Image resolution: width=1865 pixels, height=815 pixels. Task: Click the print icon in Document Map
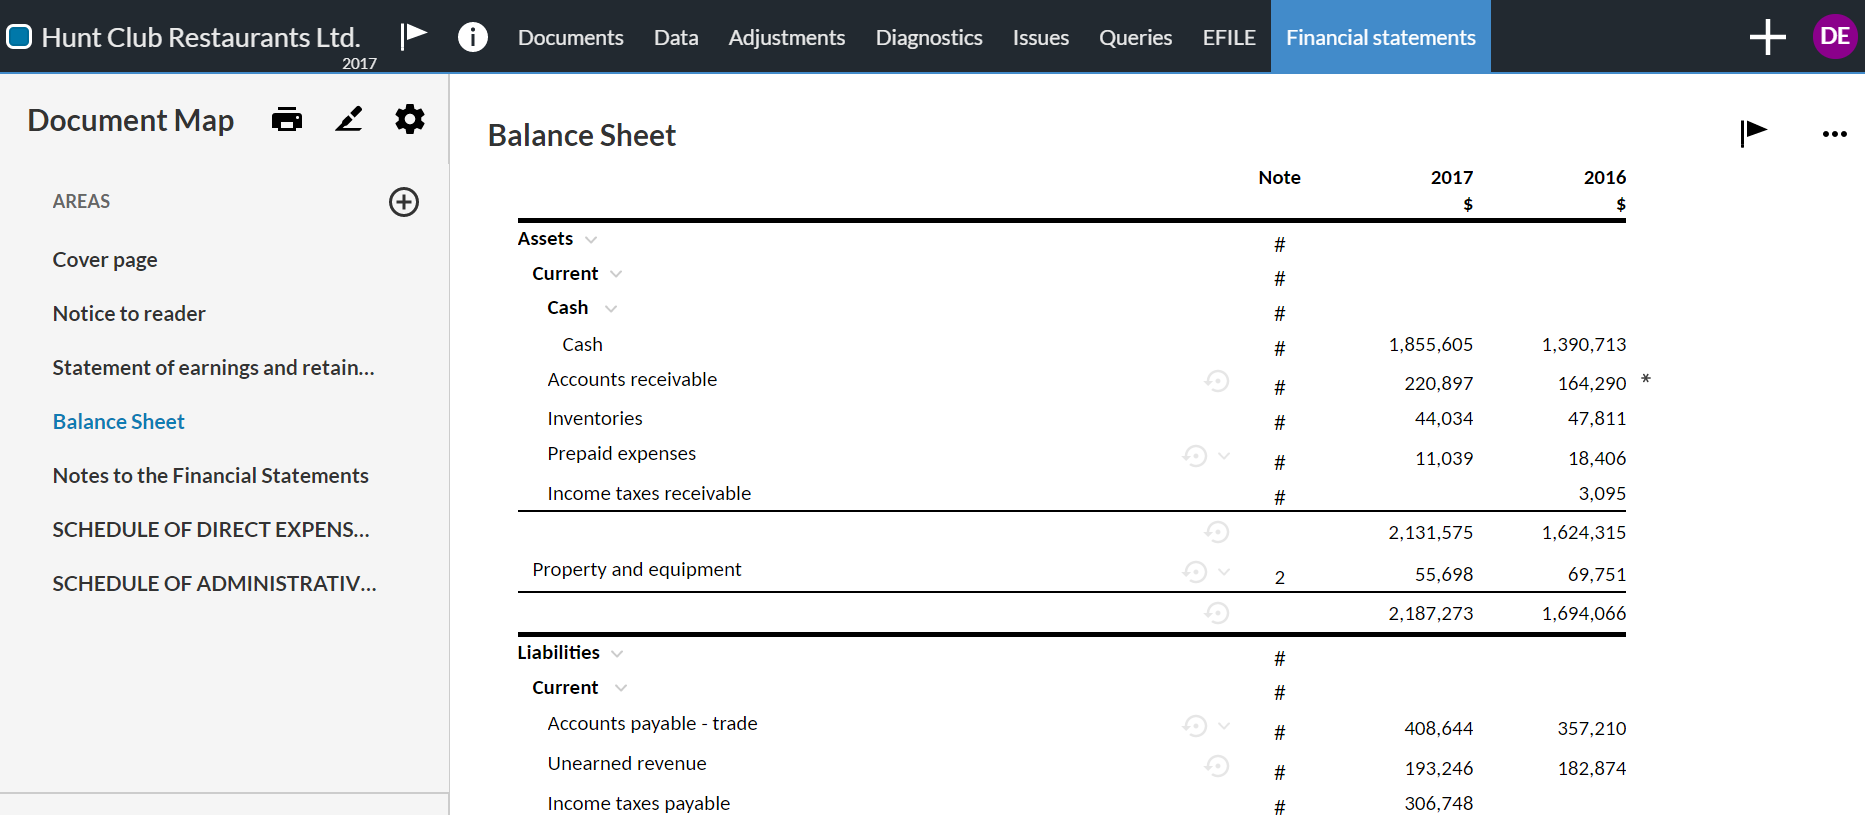pyautogui.click(x=287, y=120)
